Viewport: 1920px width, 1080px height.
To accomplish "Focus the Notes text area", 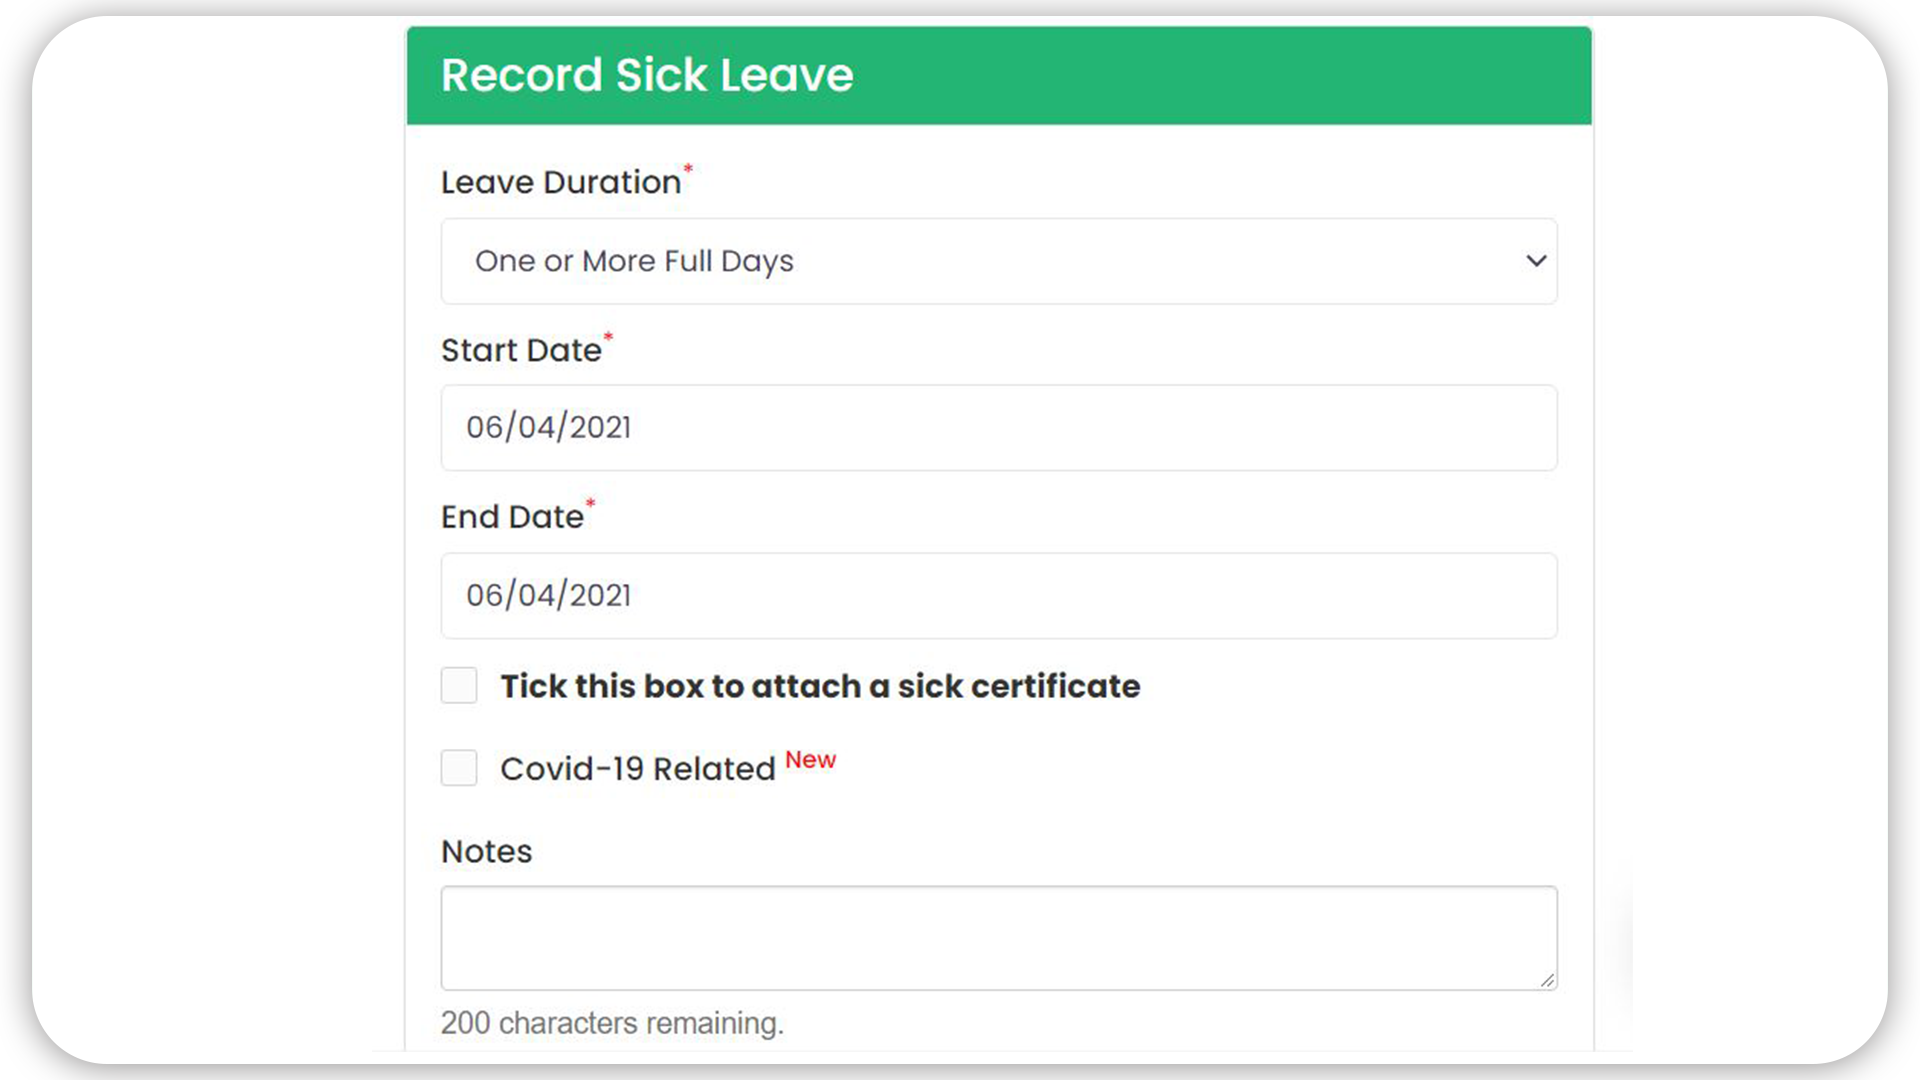I will [999, 938].
